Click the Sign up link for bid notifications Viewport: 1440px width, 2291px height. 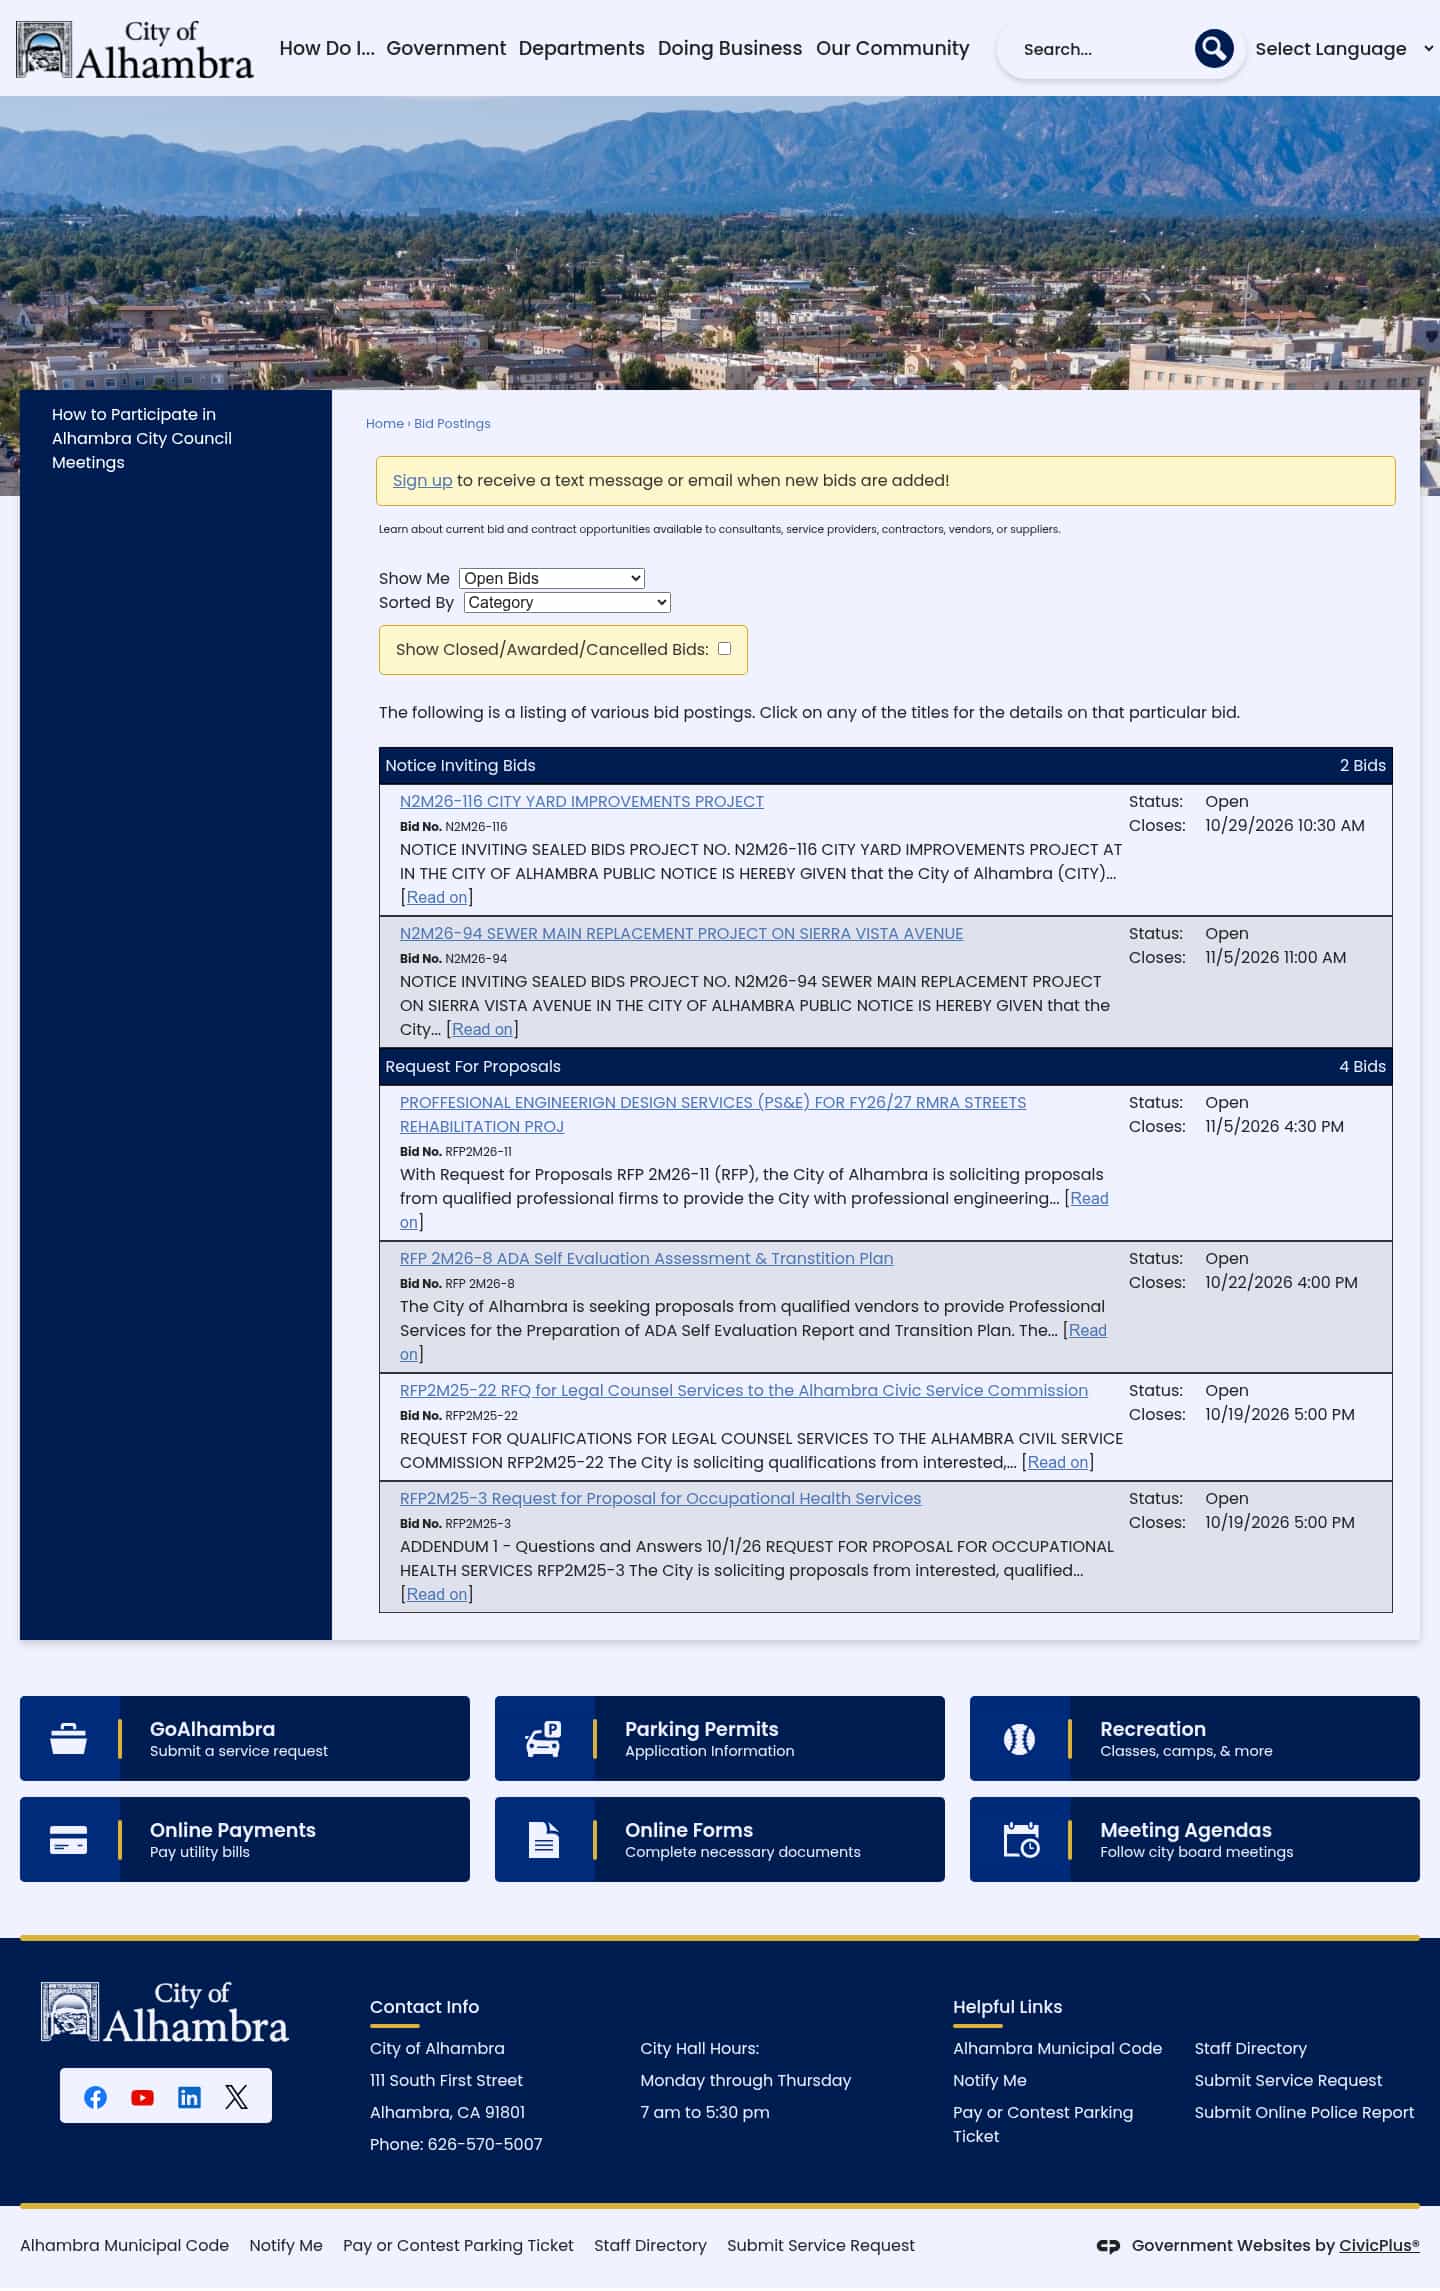click(x=422, y=480)
